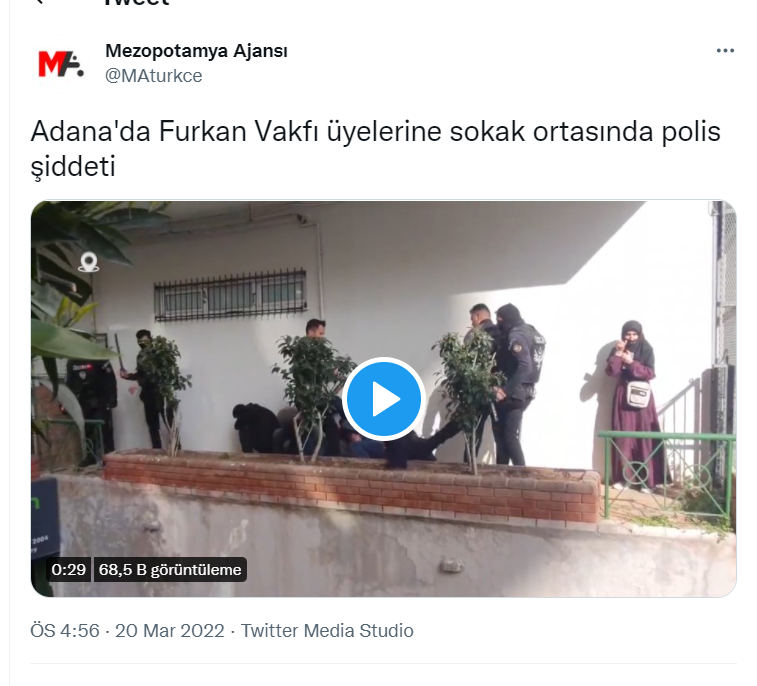Open the Twitter Media Studio source link
The width and height of the screenshot is (757, 686).
click(x=327, y=630)
